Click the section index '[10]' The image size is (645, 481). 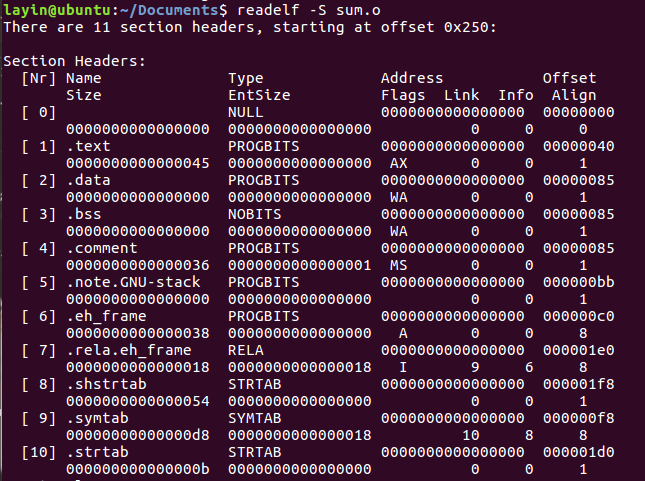tap(39, 453)
